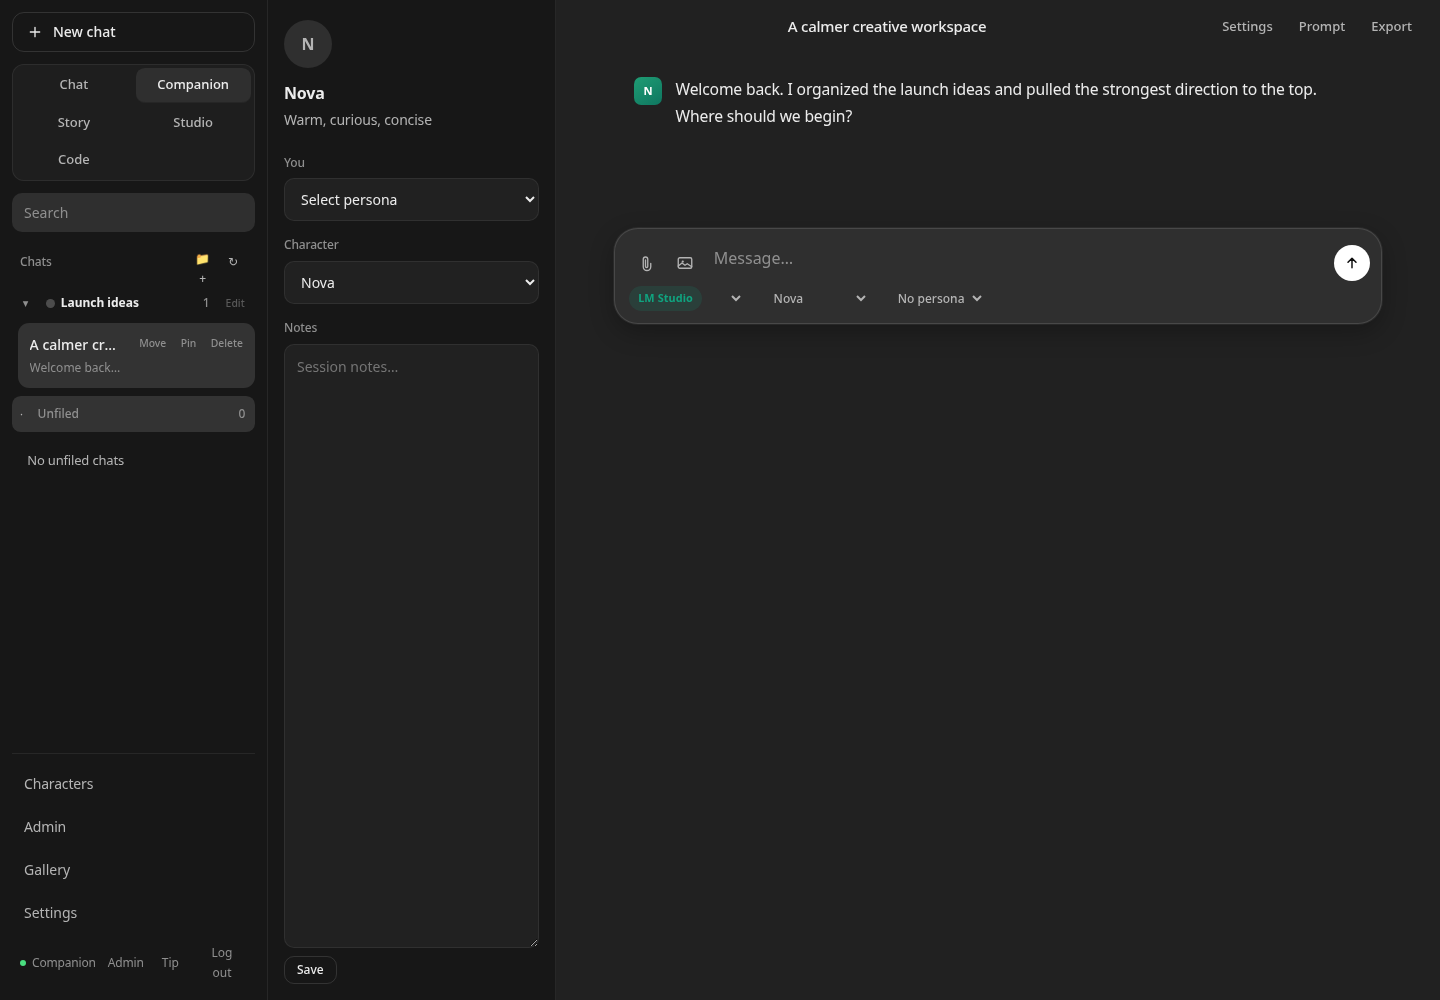The width and height of the screenshot is (1440, 1000).
Task: Click Export in the top bar
Action: pos(1391,27)
